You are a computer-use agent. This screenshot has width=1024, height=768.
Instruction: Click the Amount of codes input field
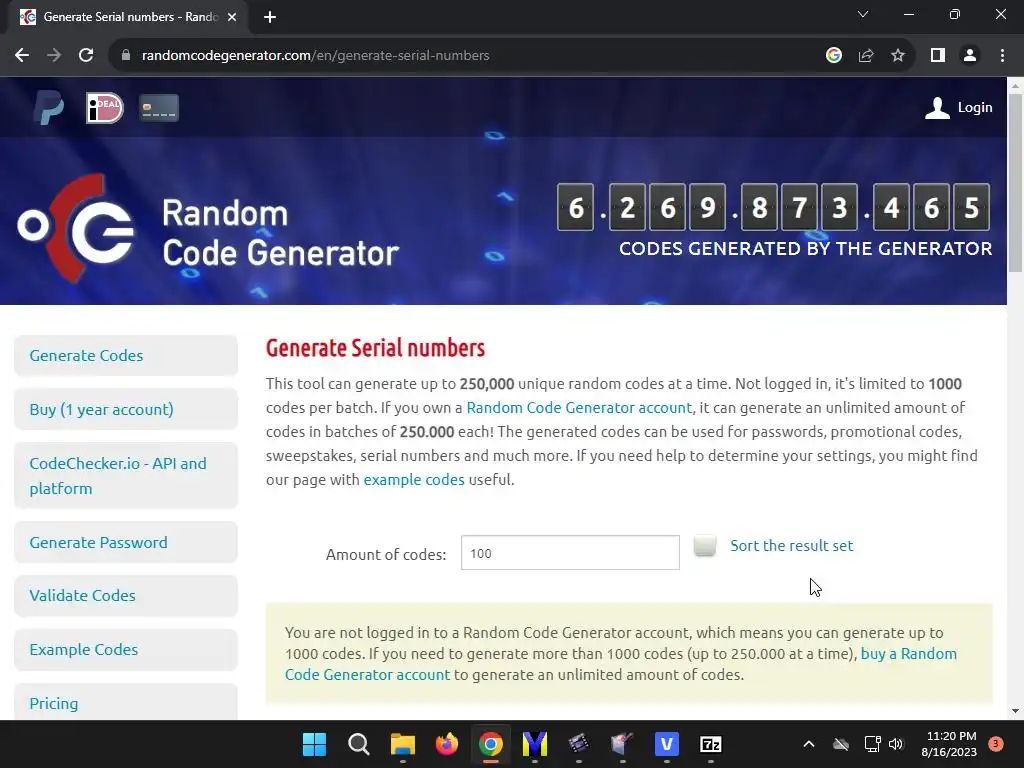click(x=570, y=552)
